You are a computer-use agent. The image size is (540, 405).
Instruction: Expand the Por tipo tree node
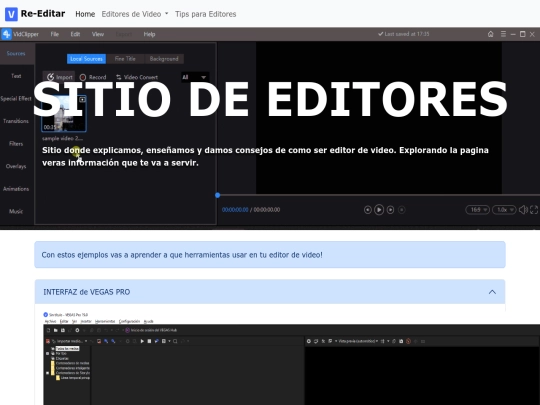48,354
